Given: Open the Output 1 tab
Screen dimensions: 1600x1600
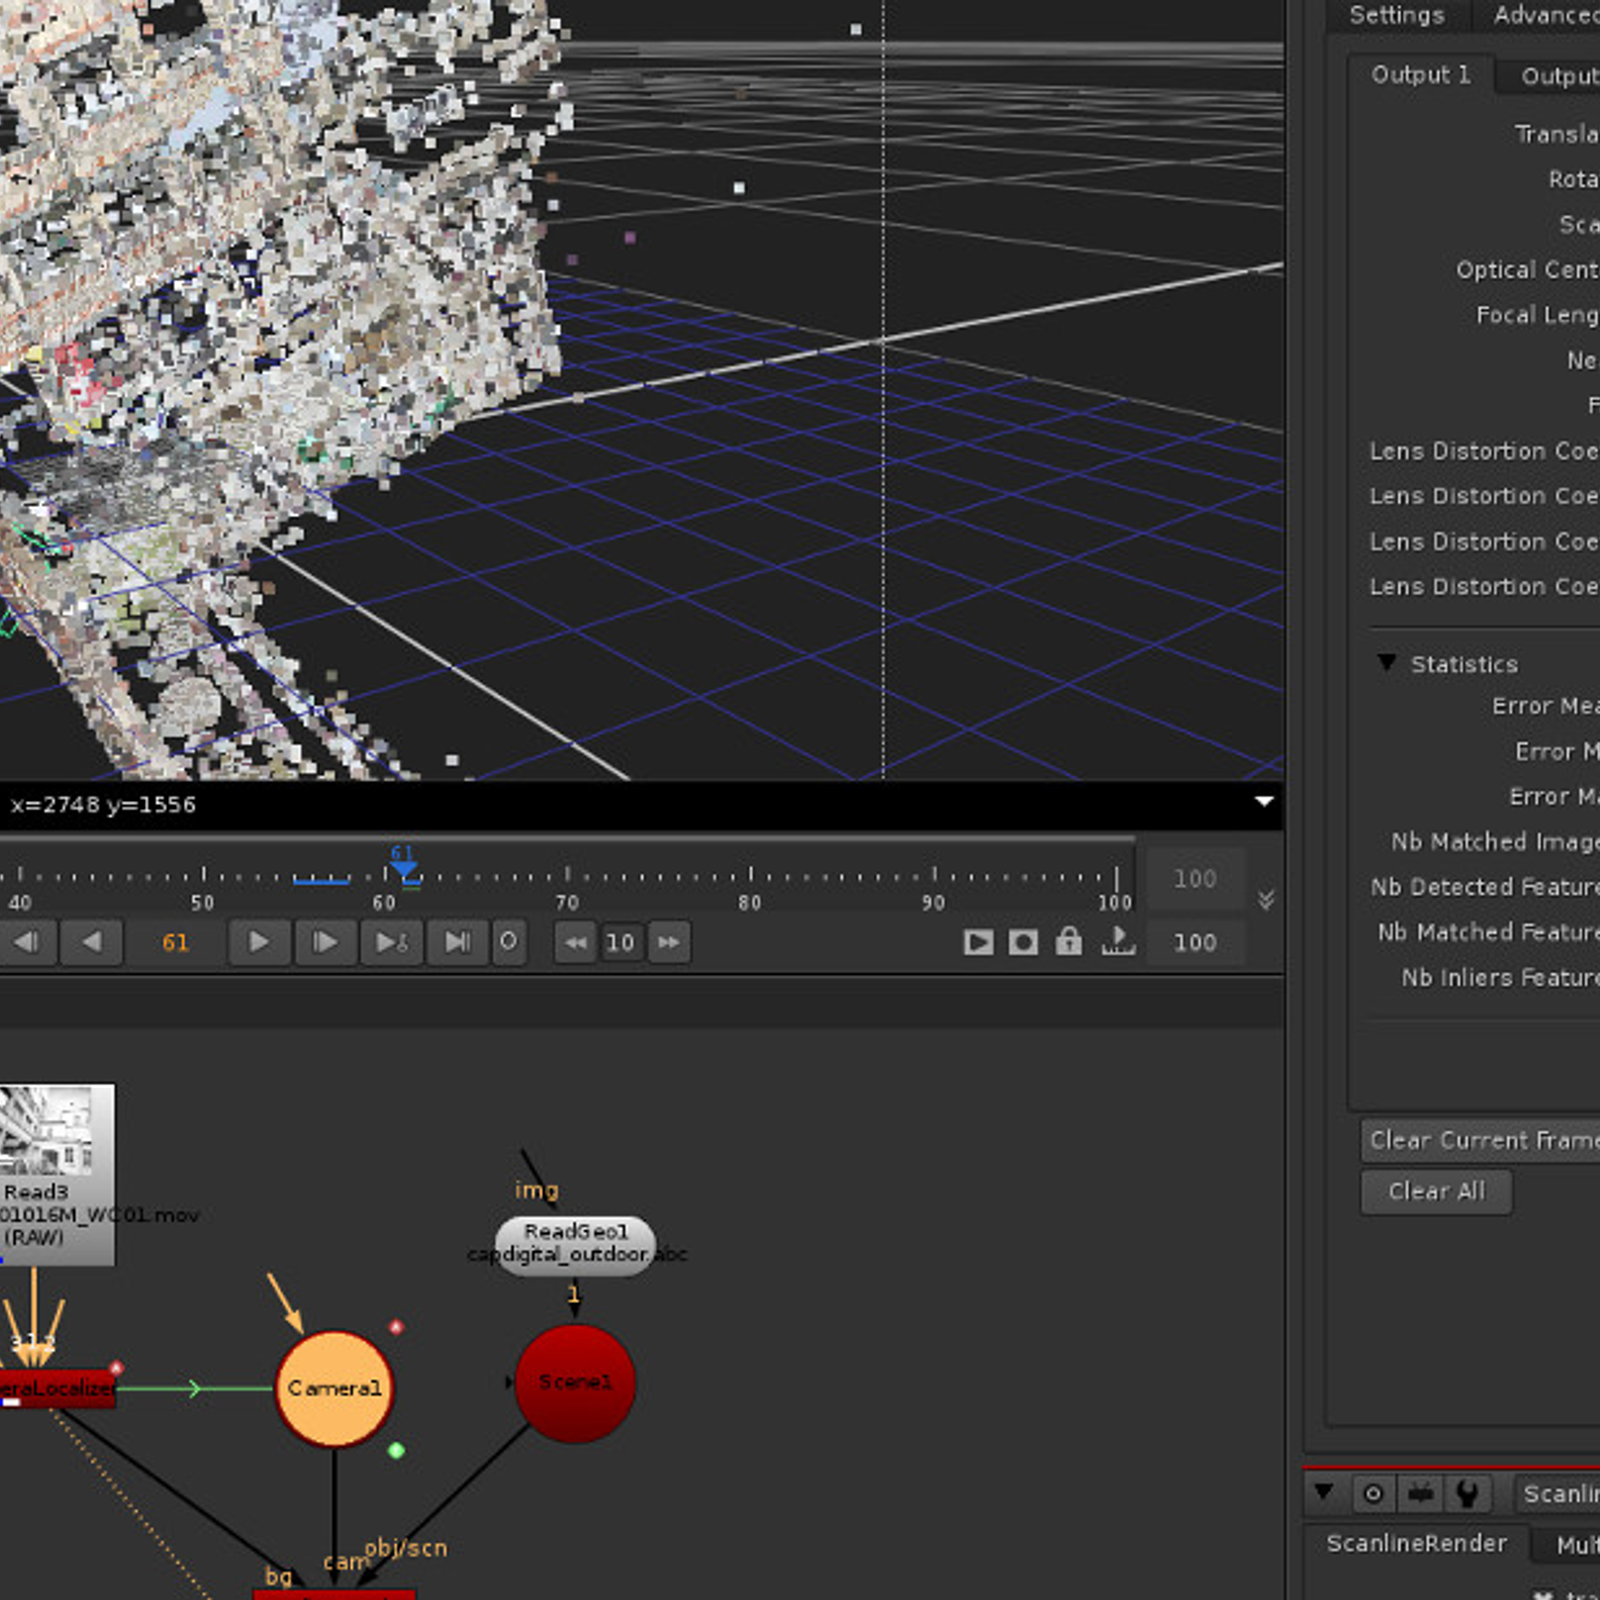Looking at the screenshot, I should click(x=1420, y=75).
